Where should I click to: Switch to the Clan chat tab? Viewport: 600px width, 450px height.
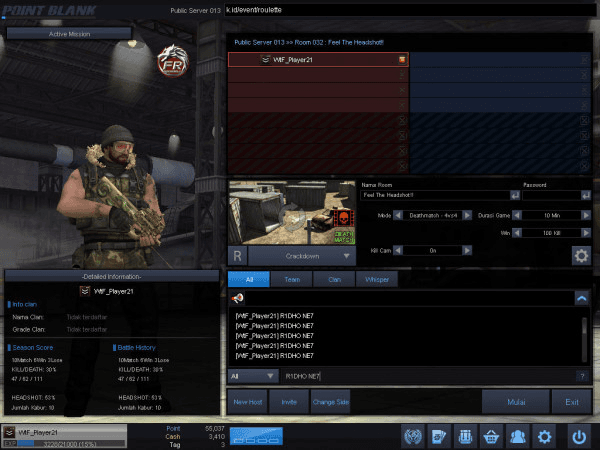[334, 279]
